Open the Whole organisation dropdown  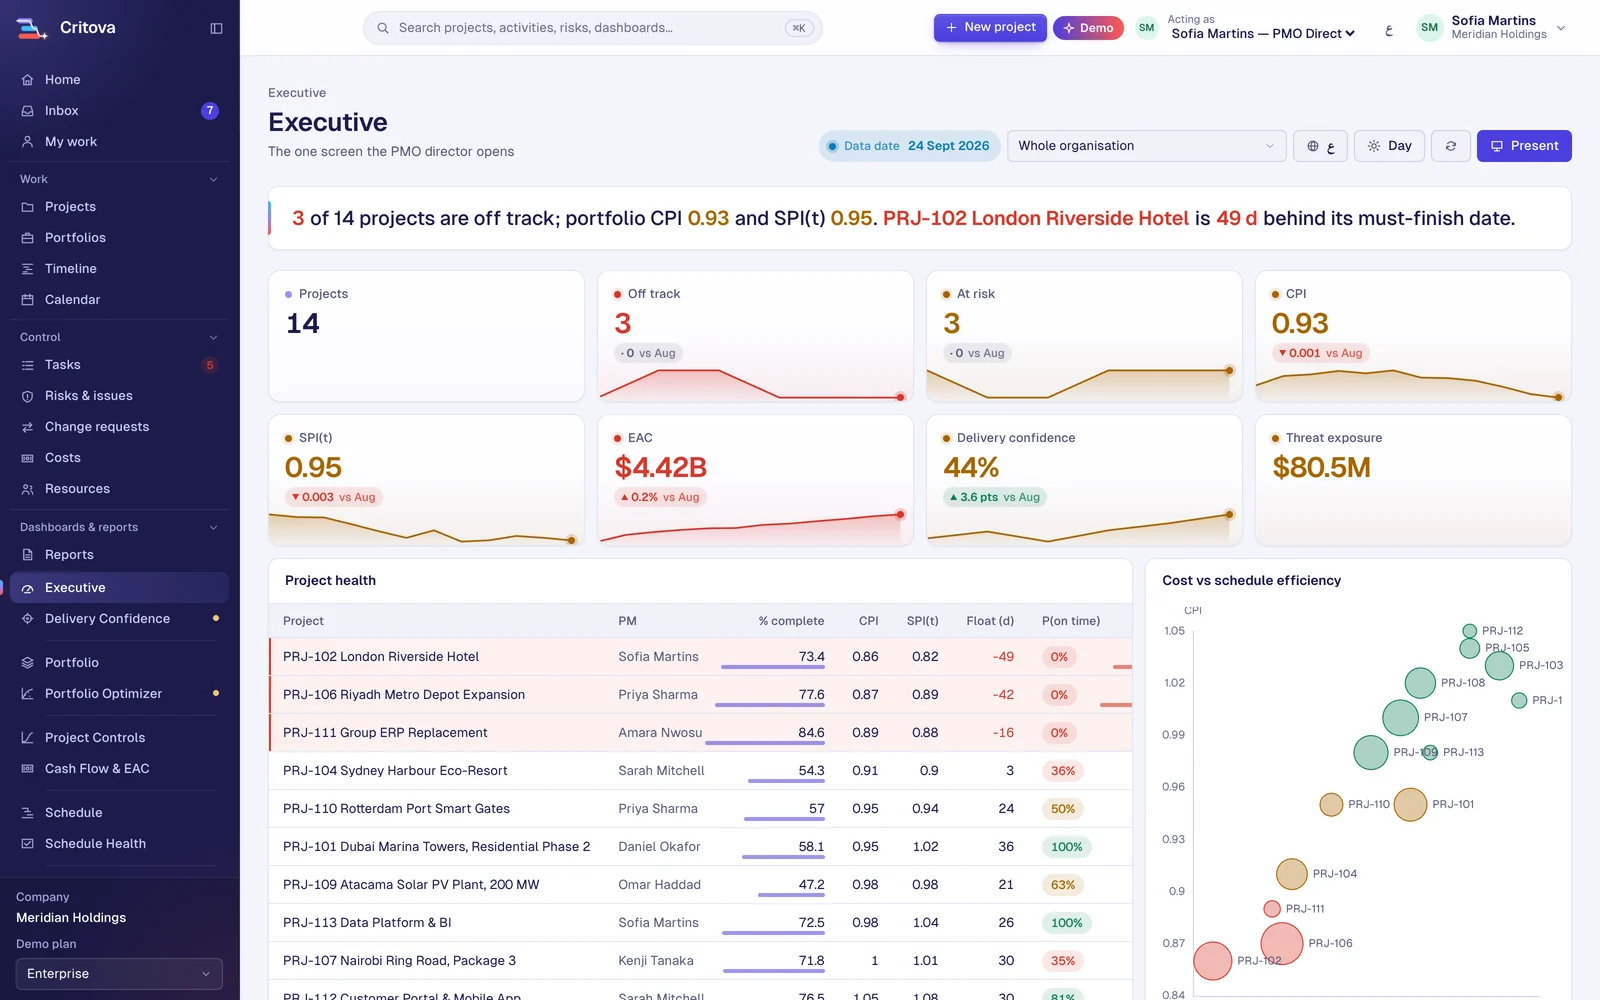(1146, 146)
